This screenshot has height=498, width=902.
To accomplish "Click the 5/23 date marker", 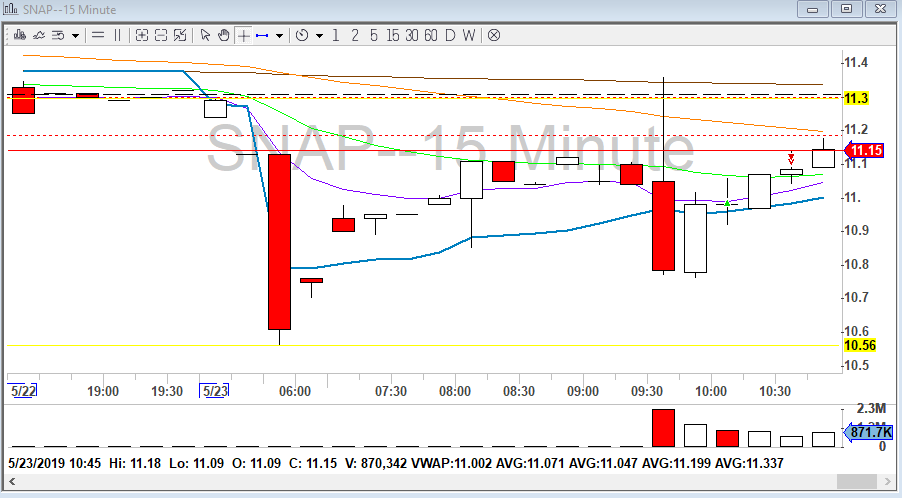I will 215,391.
